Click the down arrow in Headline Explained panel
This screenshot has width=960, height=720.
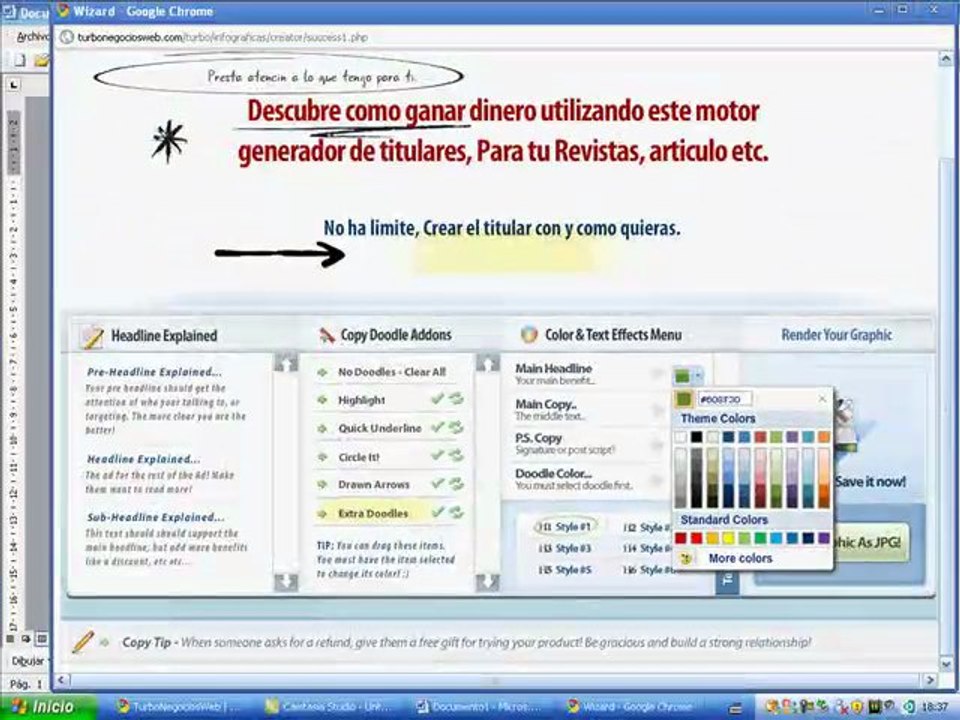pos(286,581)
